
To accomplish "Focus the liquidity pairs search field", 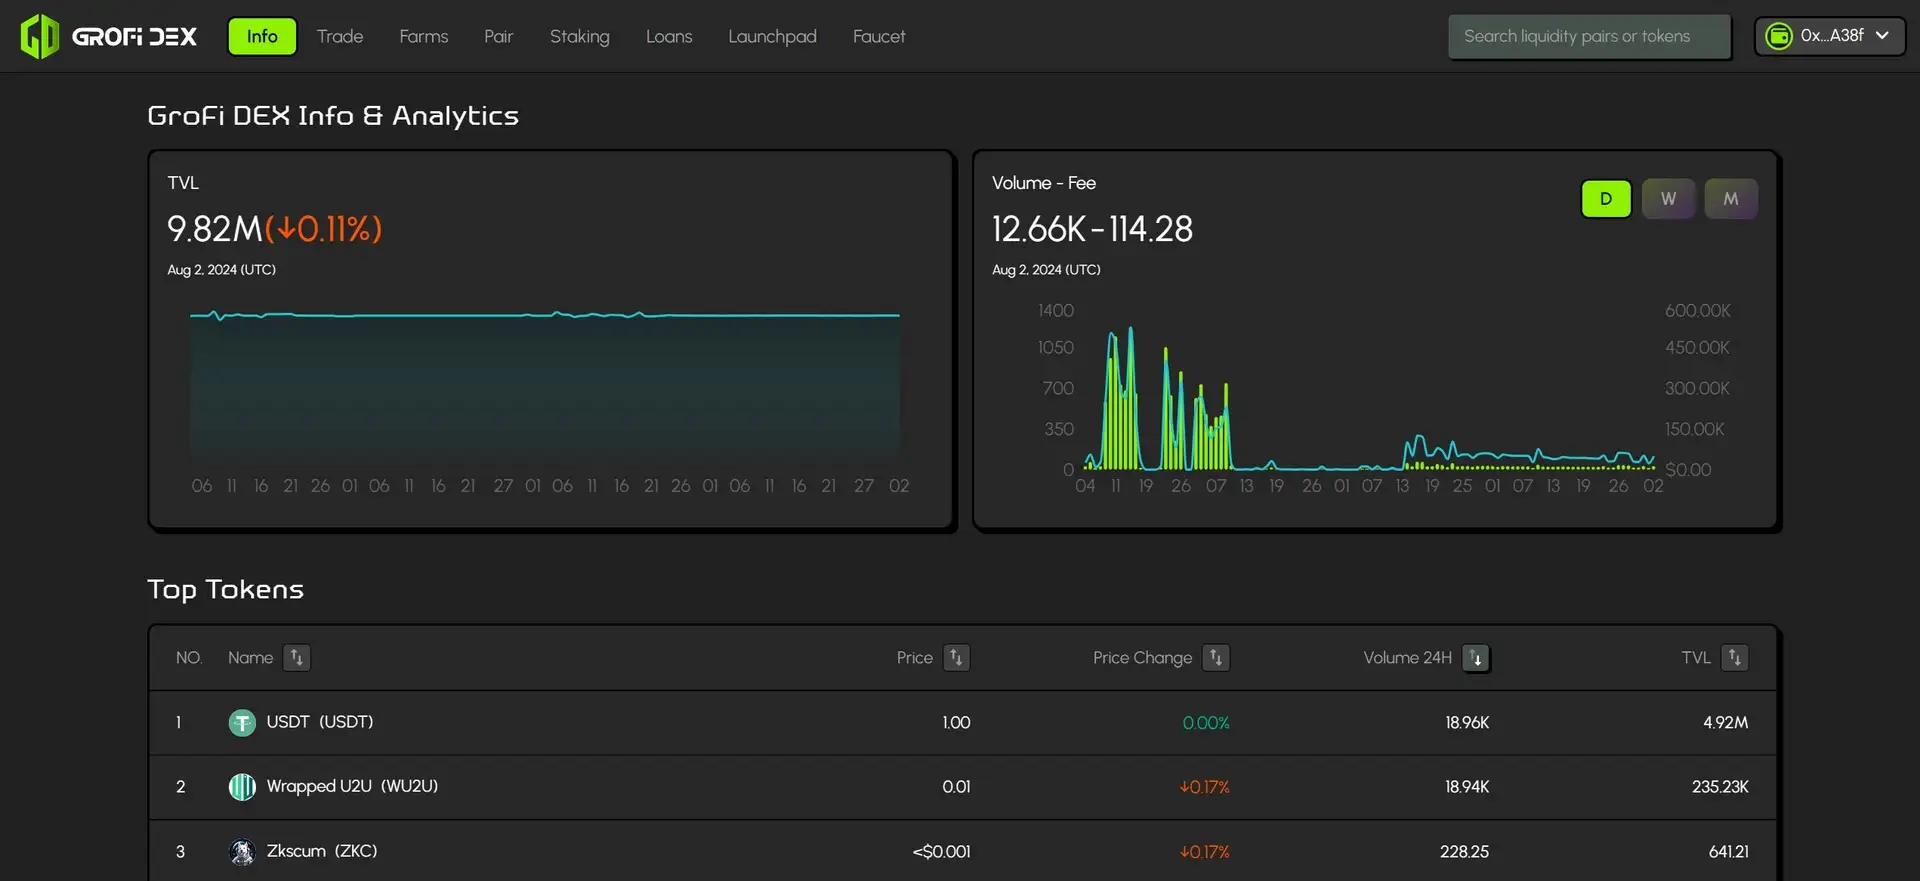I will pos(1588,37).
